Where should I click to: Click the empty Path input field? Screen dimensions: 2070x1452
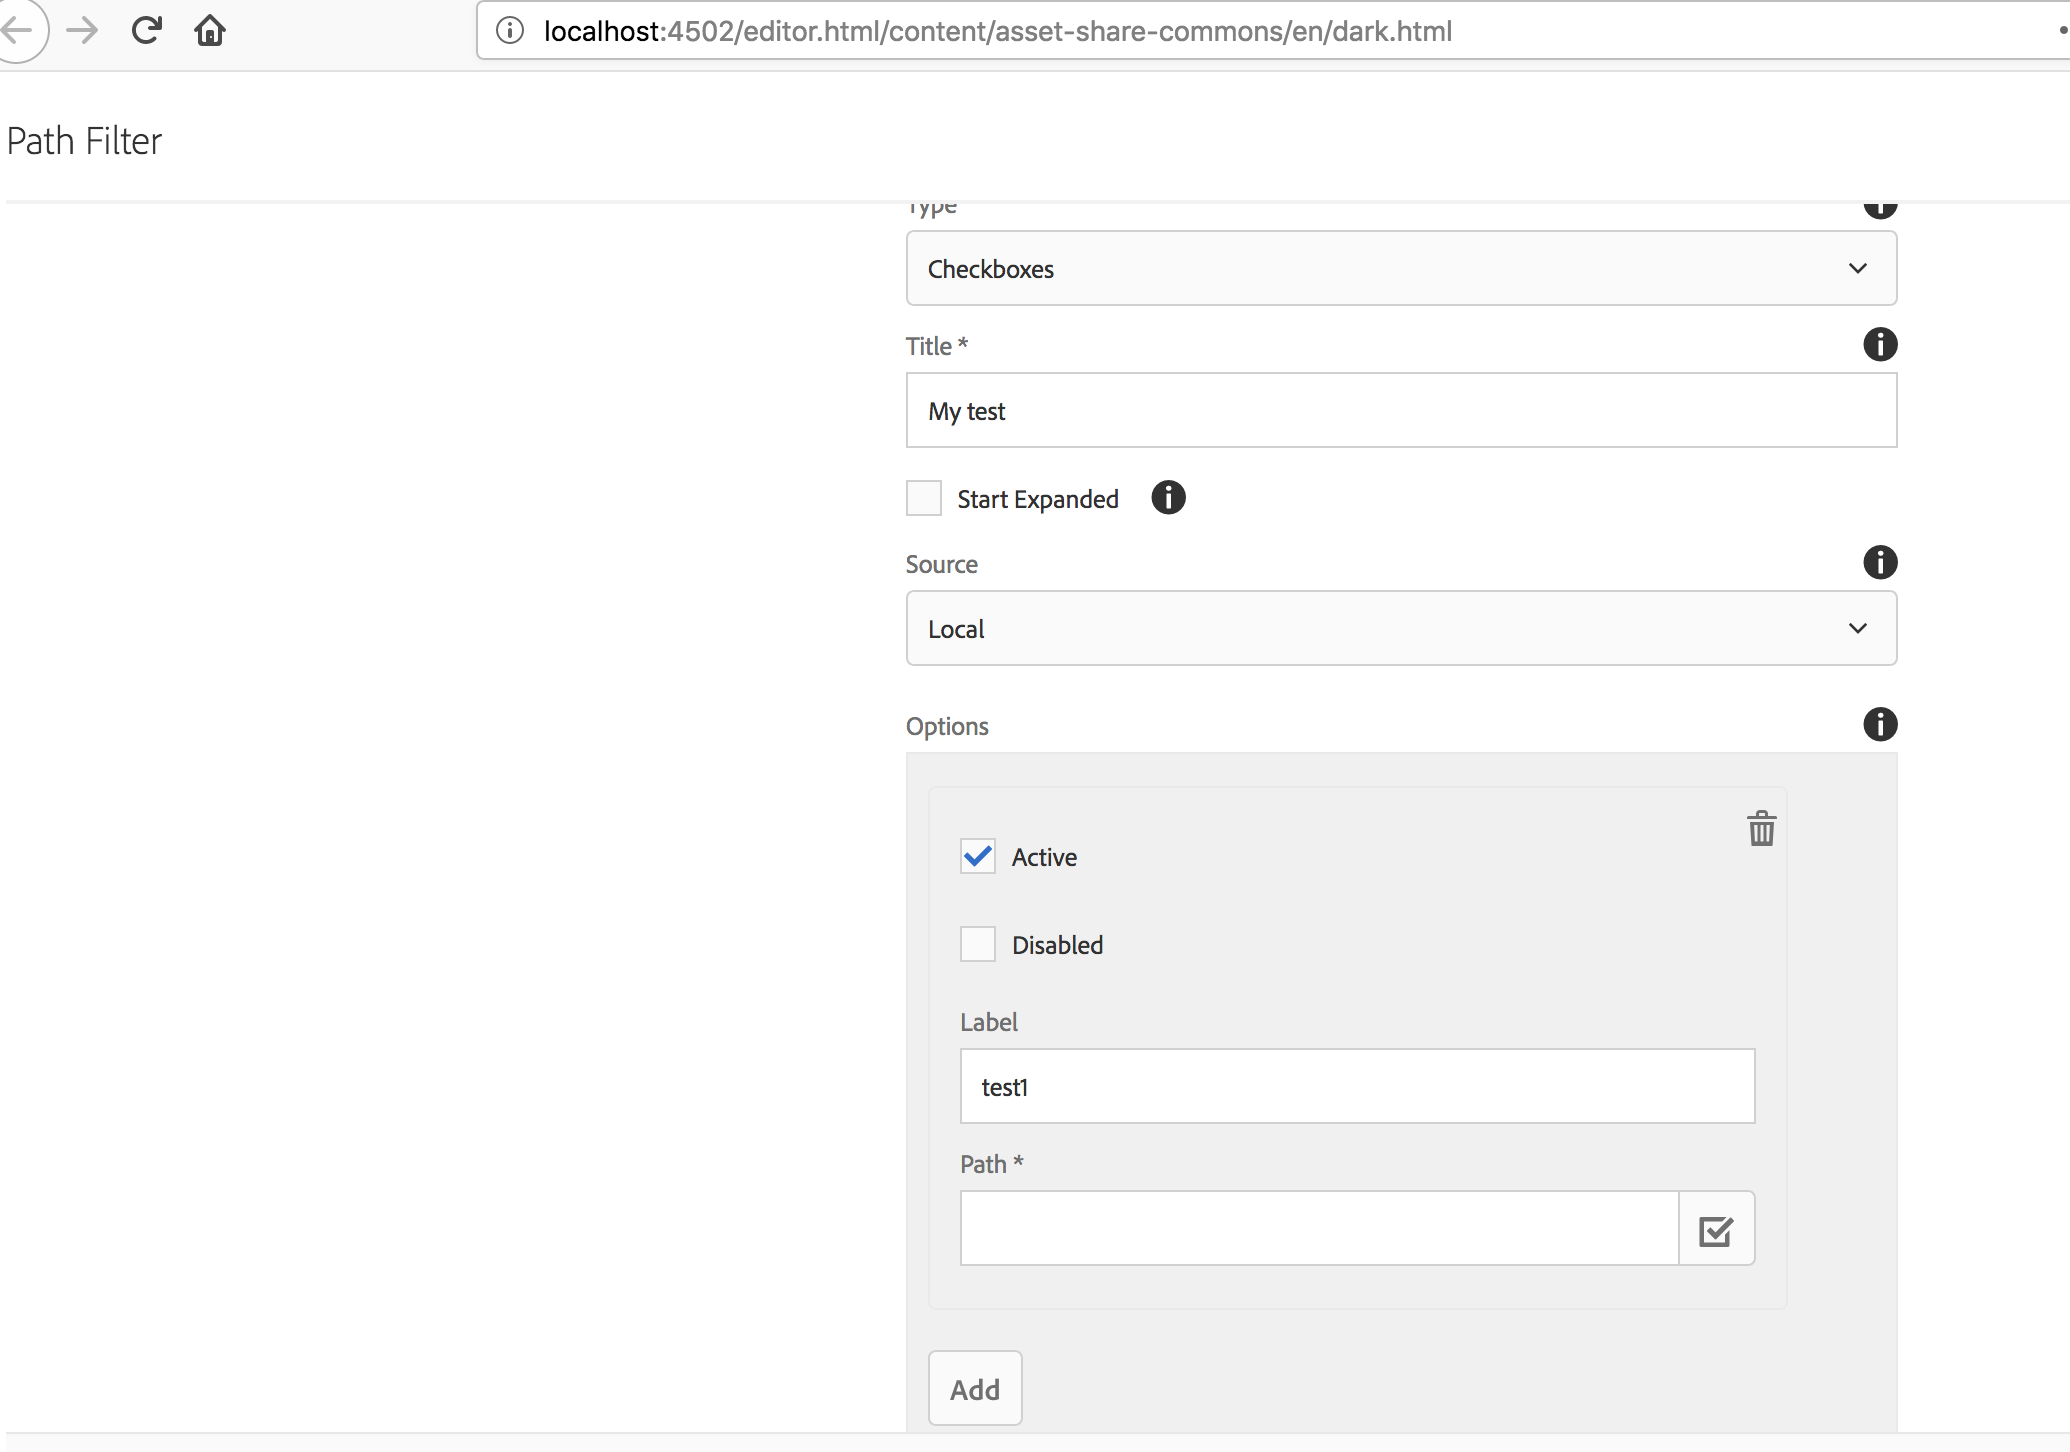tap(1317, 1228)
